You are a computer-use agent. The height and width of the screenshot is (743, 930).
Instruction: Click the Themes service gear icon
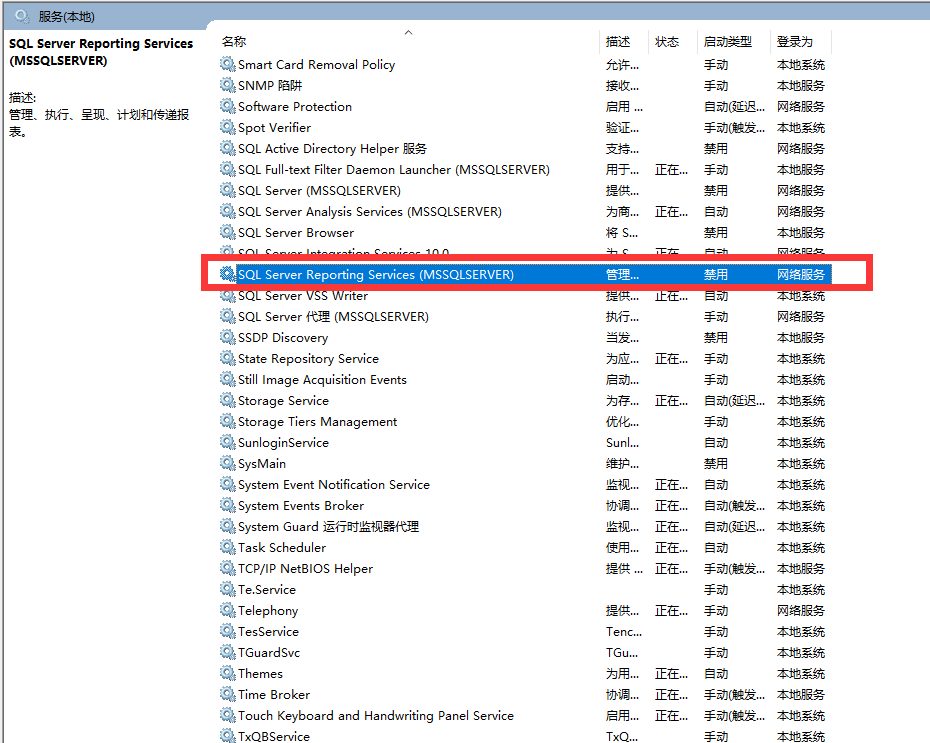tap(228, 673)
